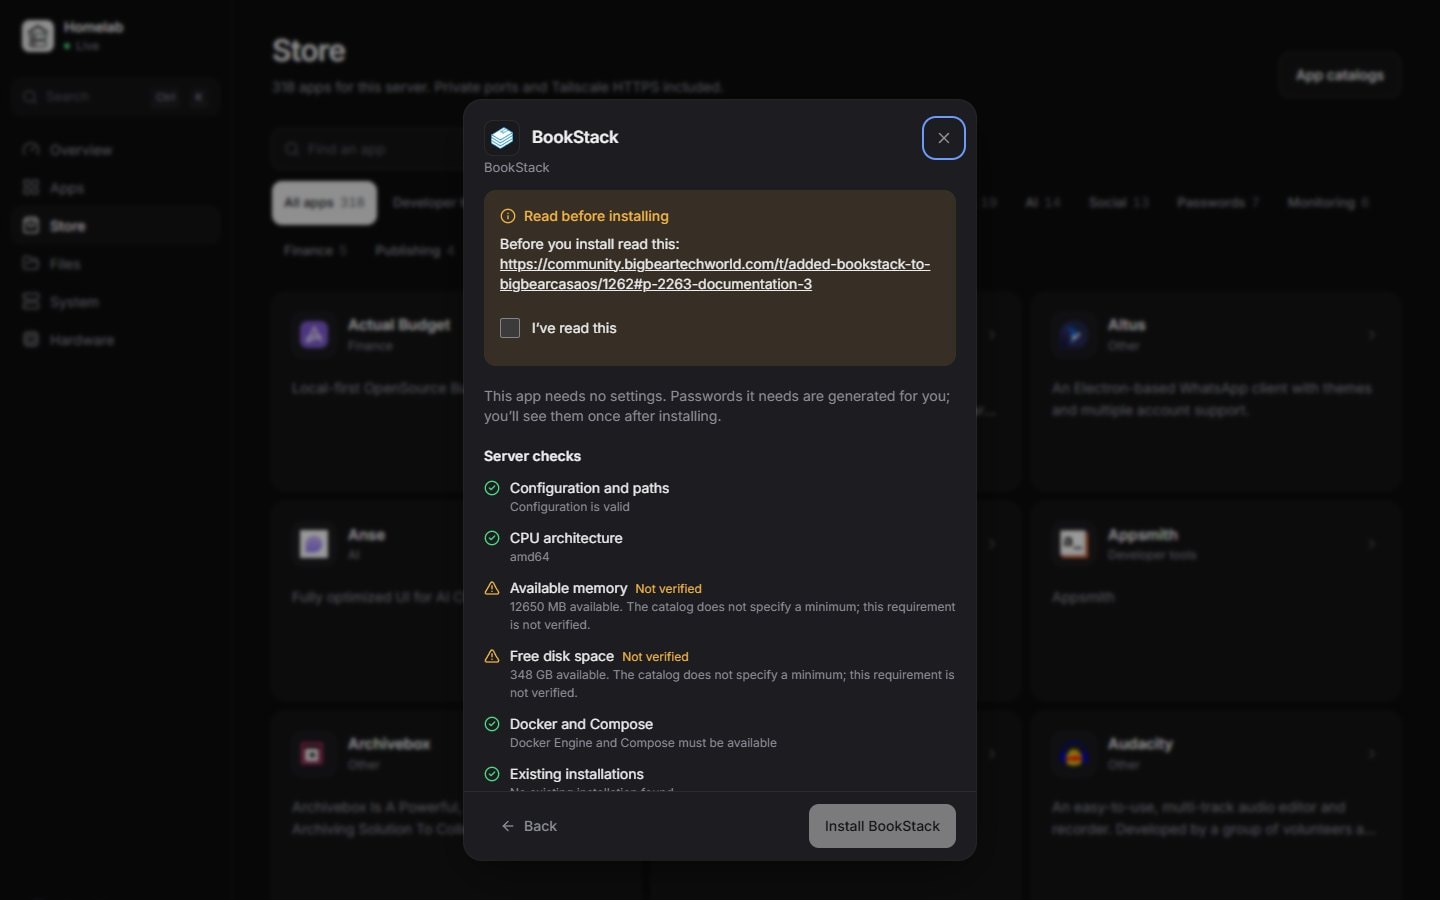The image size is (1440, 900).
Task: Expand the Appsmith app card chevron
Action: [1371, 544]
